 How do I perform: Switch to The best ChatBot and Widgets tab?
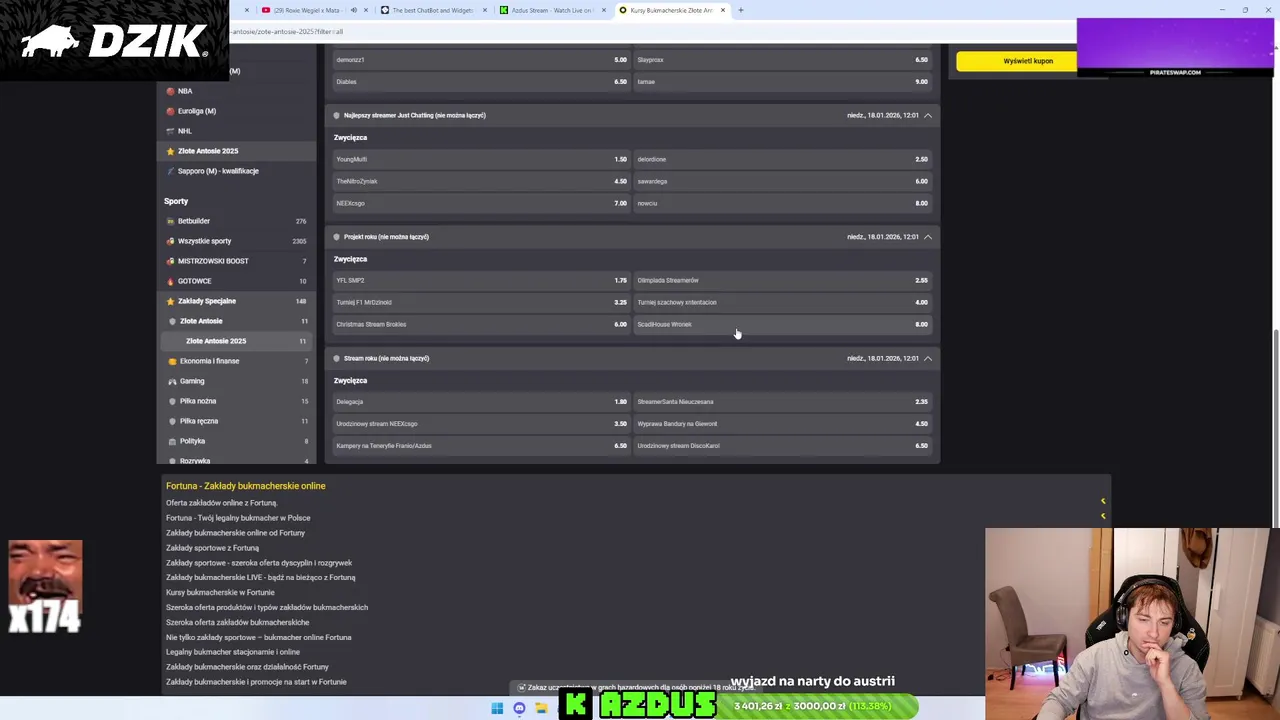pyautogui.click(x=434, y=10)
